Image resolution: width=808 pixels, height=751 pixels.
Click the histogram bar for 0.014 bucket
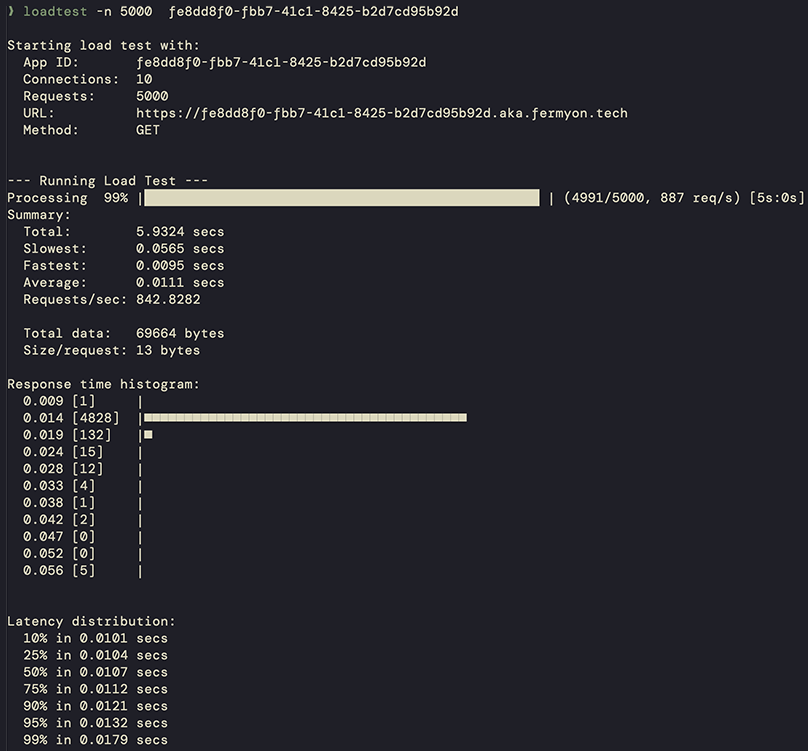click(306, 418)
